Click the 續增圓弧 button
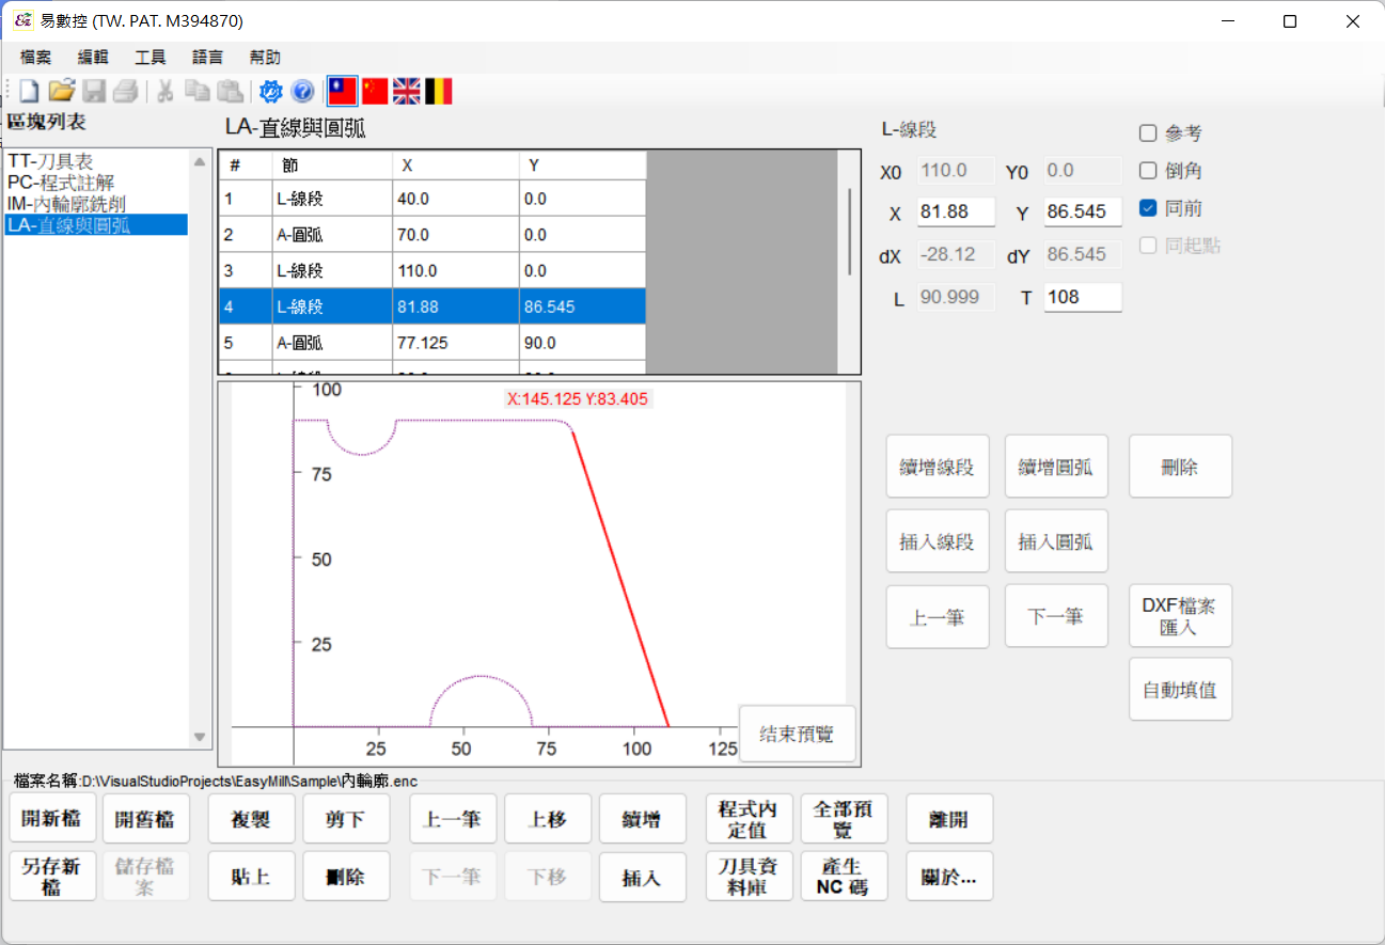The image size is (1386, 946). coord(1056,467)
